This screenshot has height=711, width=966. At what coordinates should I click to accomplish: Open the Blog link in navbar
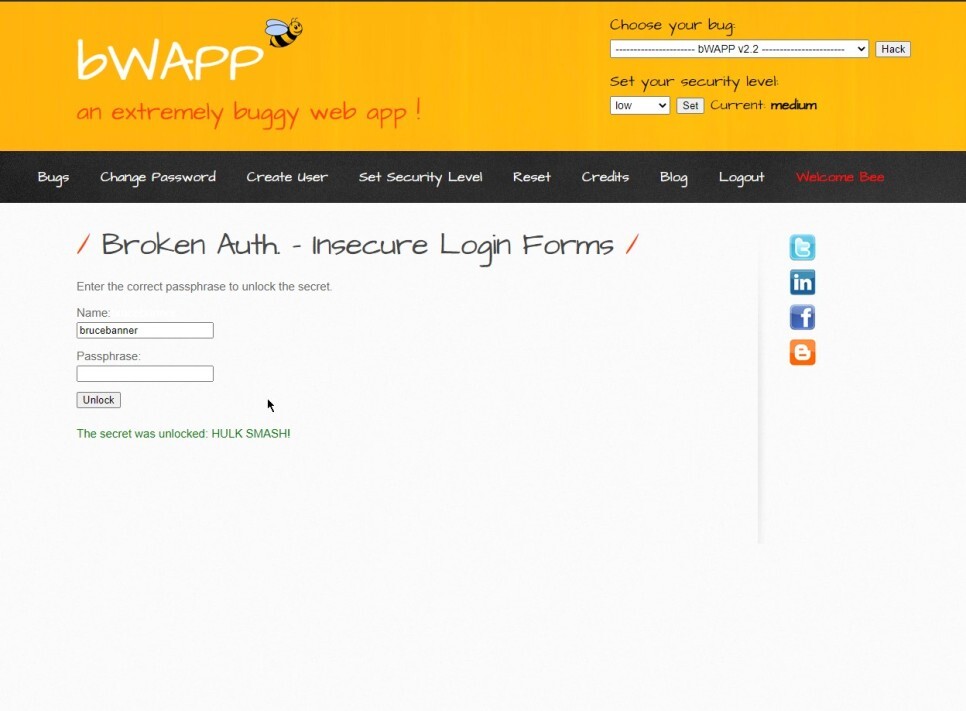pyautogui.click(x=673, y=177)
